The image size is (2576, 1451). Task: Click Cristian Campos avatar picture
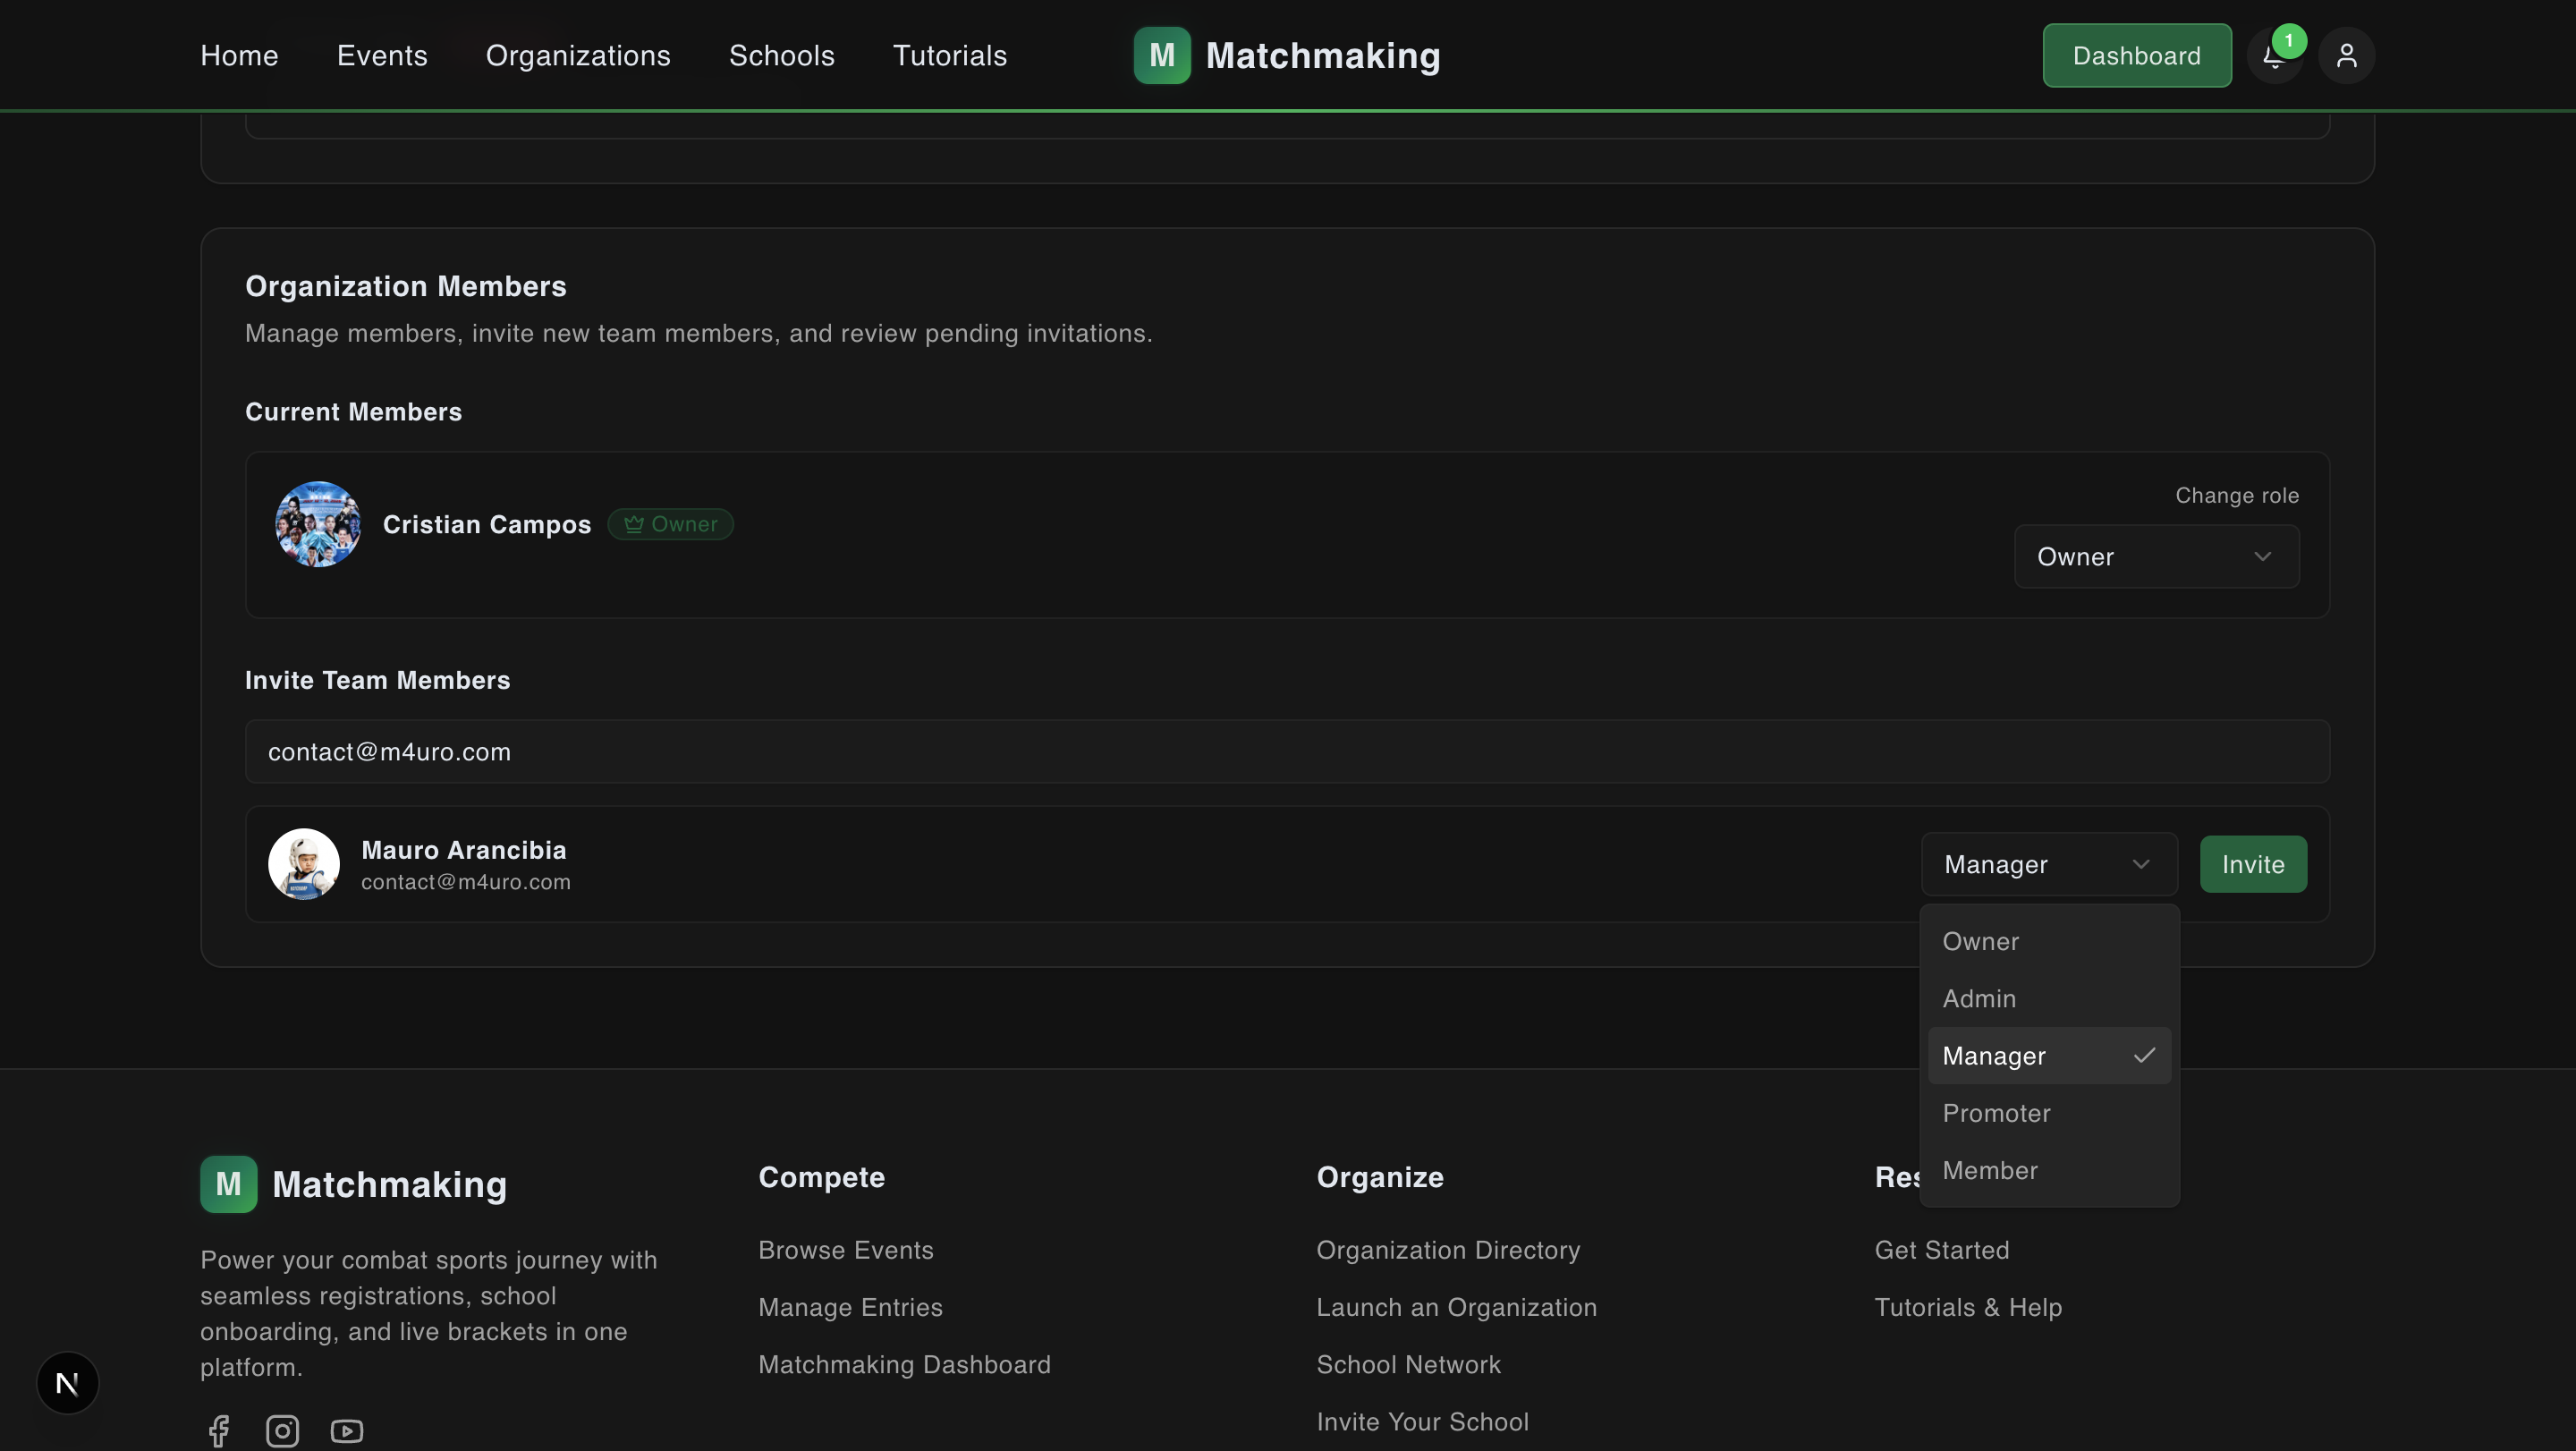[318, 524]
